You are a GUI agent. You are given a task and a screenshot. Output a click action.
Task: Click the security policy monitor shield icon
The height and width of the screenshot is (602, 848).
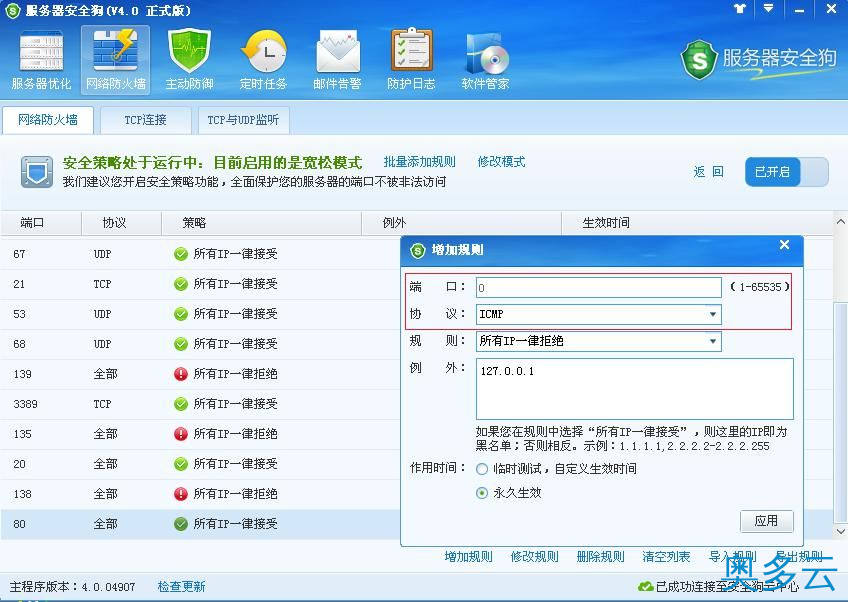37,171
